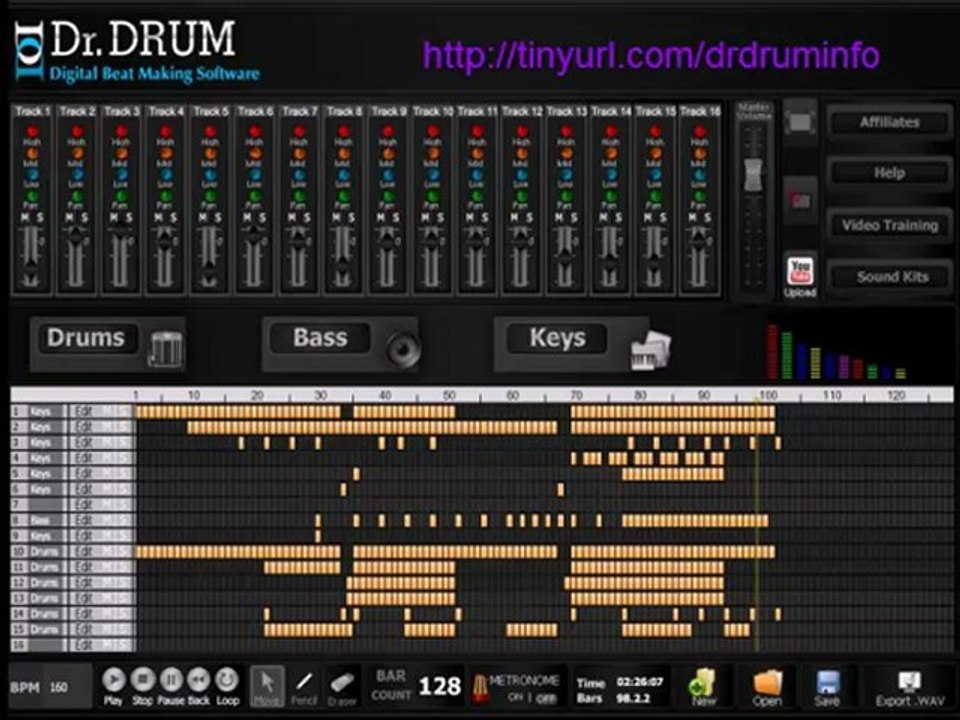Viewport: 960px width, 720px height.
Task: Click the Back rewind icon
Action: tap(199, 680)
